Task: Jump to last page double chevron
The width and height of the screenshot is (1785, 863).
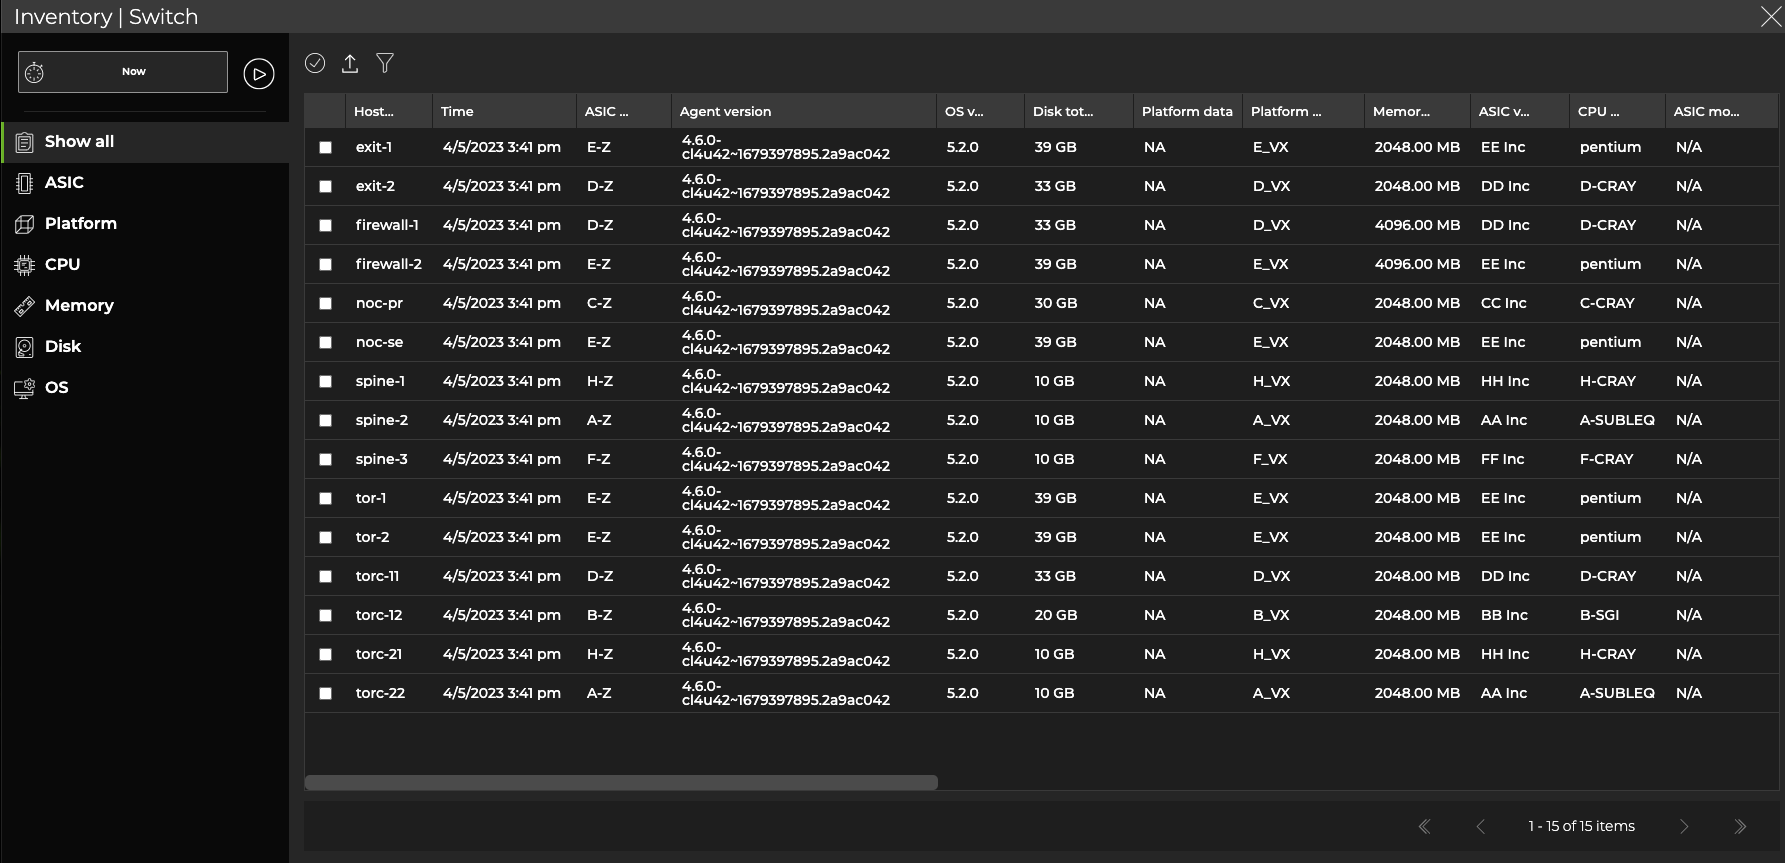Action: 1740,826
